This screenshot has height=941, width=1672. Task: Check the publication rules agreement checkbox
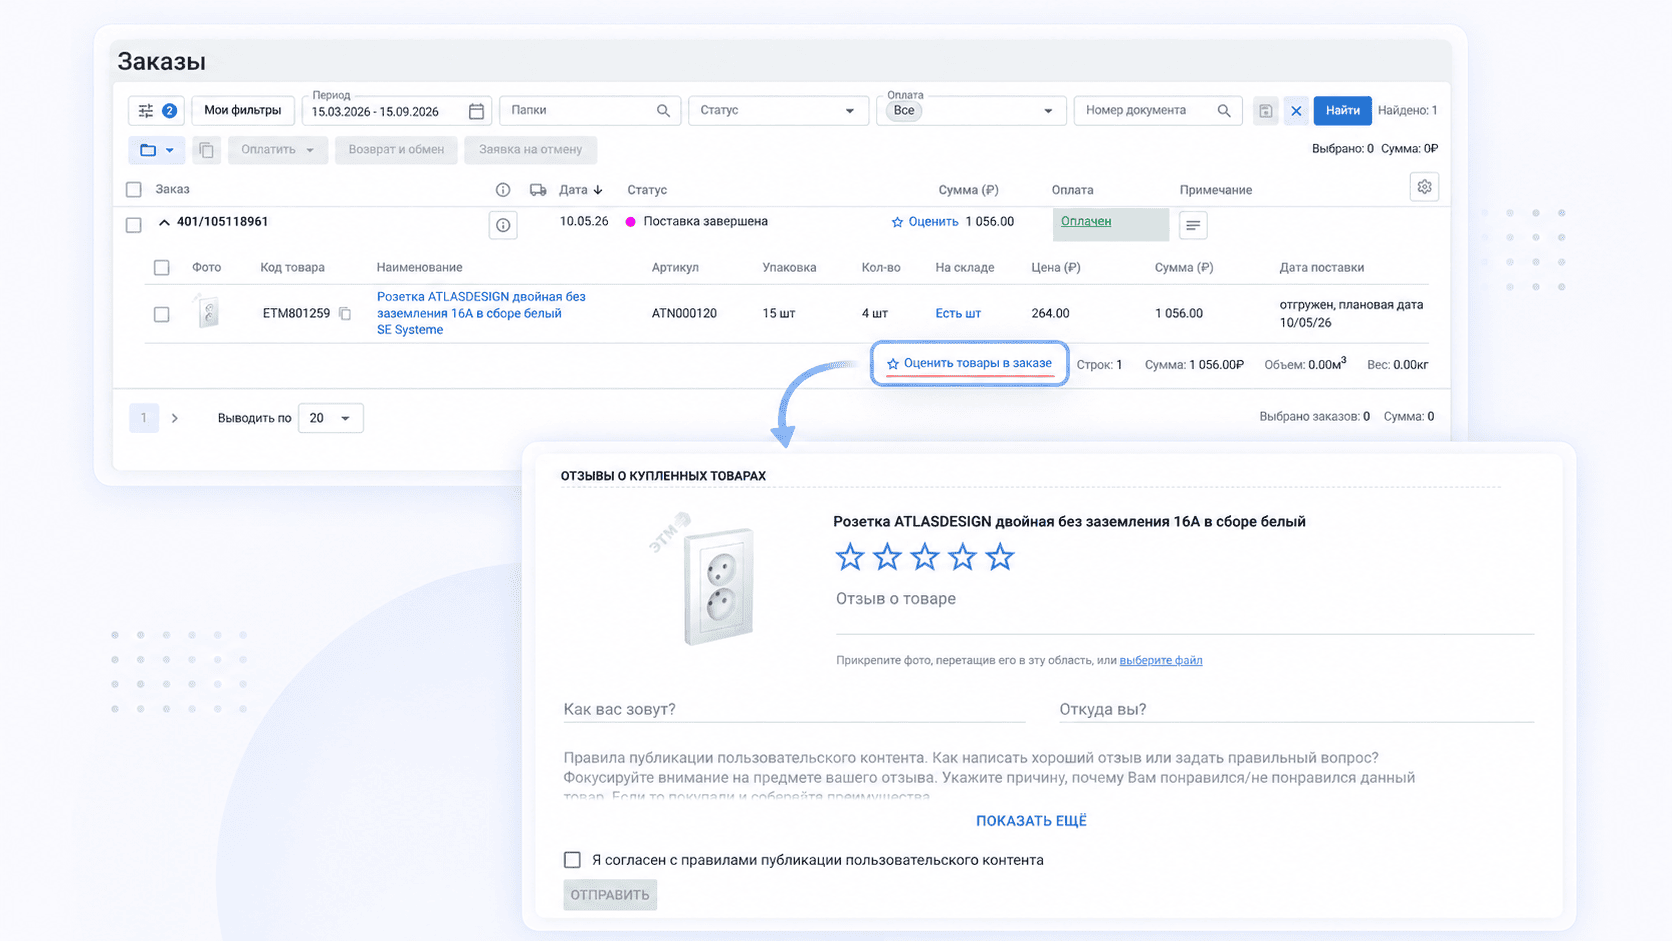click(572, 860)
